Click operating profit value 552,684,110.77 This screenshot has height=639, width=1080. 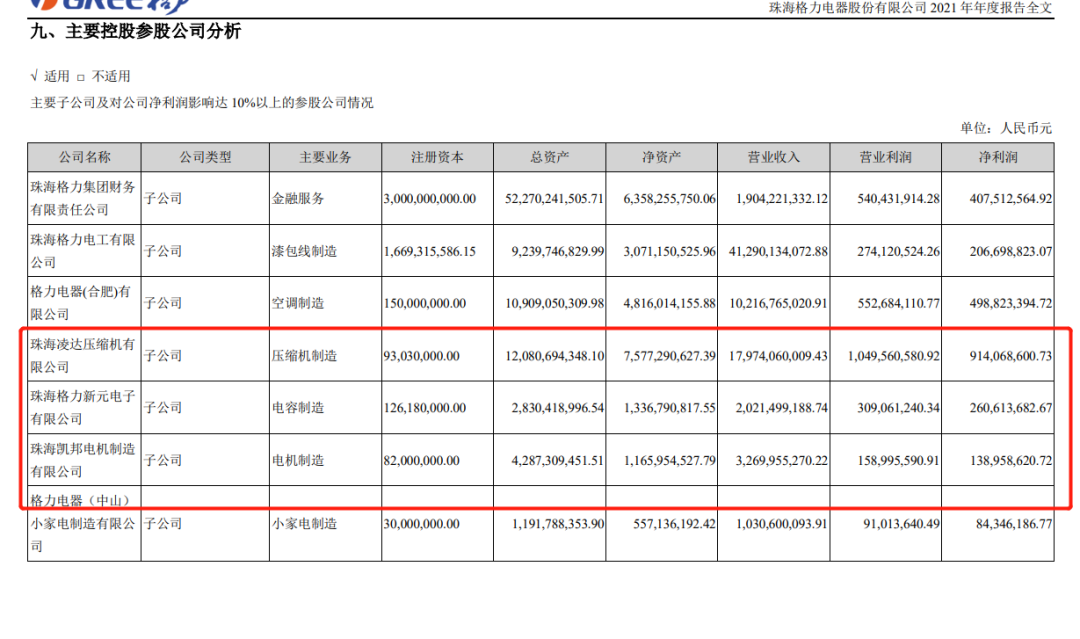(898, 303)
